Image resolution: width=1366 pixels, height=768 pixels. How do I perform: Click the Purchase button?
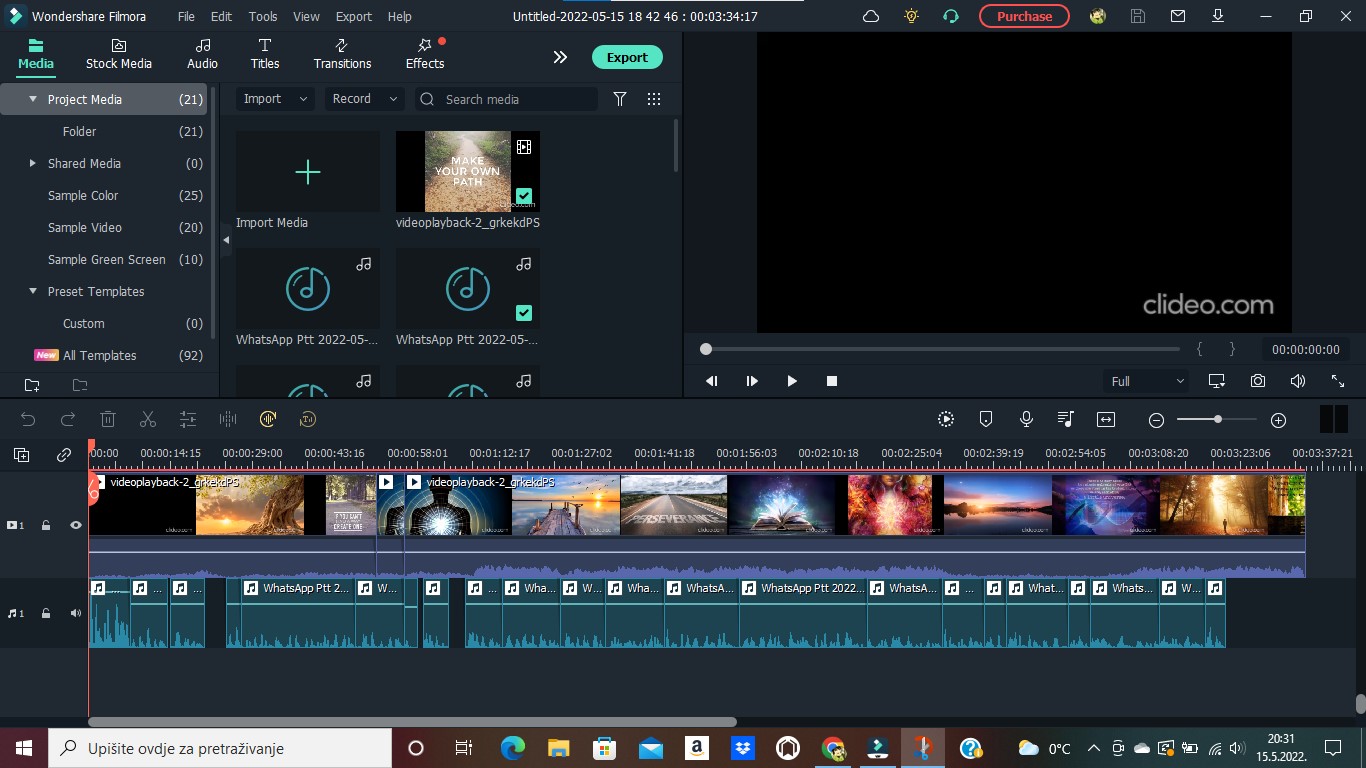pyautogui.click(x=1024, y=16)
